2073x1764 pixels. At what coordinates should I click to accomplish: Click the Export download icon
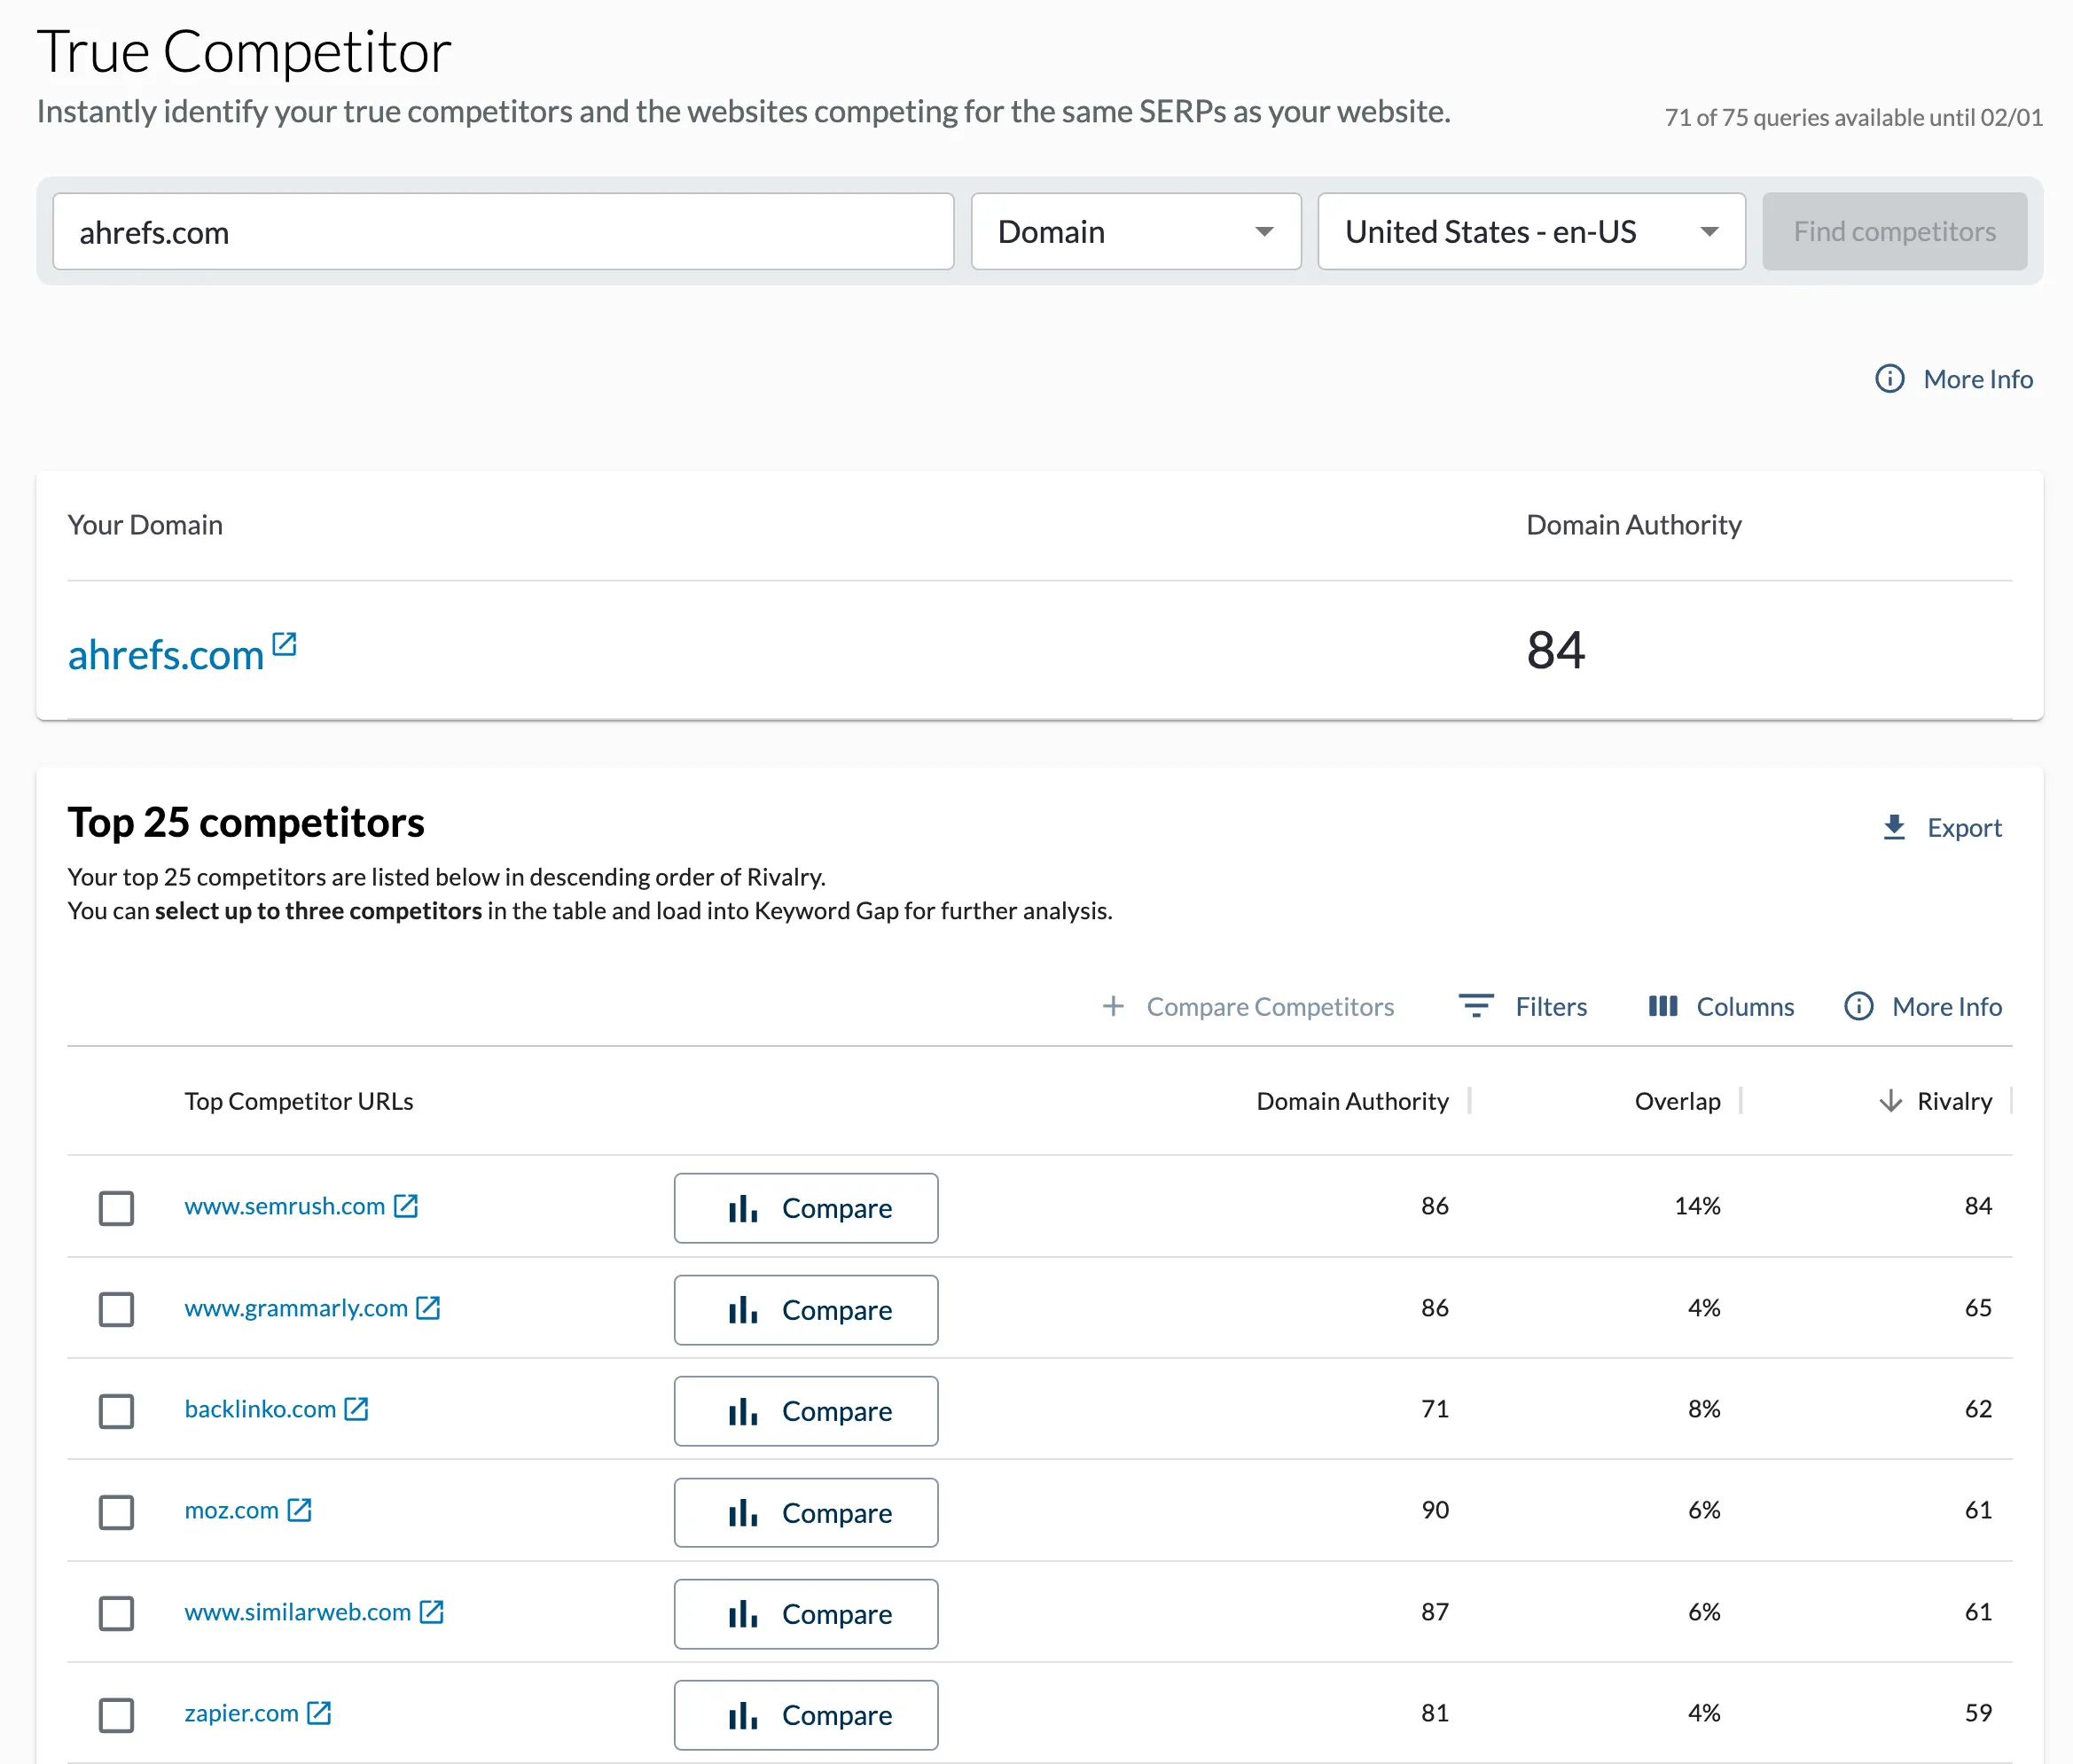click(1894, 828)
